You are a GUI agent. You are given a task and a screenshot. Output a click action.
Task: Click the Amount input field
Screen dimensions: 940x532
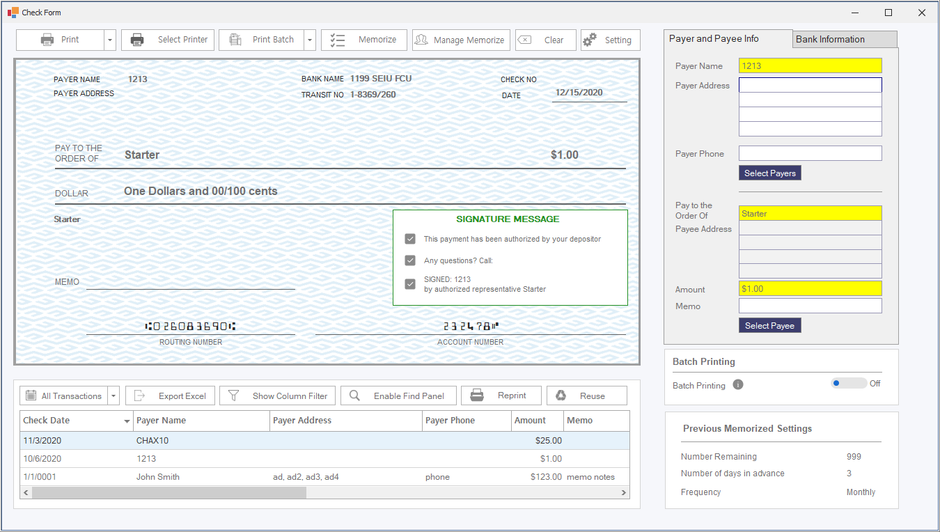(x=811, y=288)
